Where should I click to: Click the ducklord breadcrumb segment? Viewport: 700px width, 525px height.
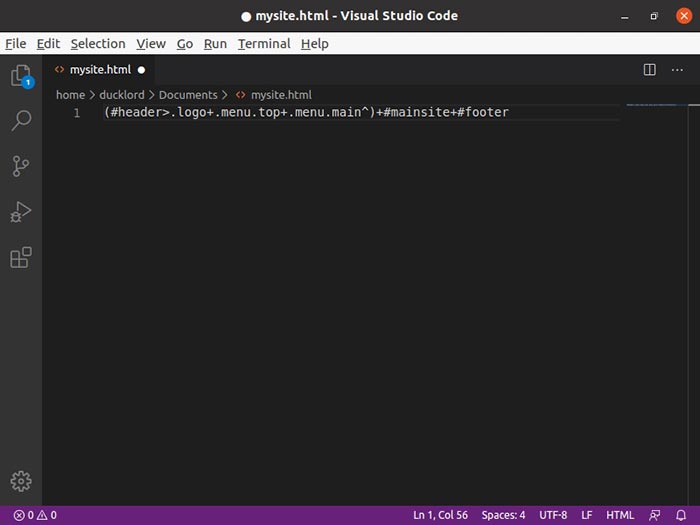coord(122,95)
